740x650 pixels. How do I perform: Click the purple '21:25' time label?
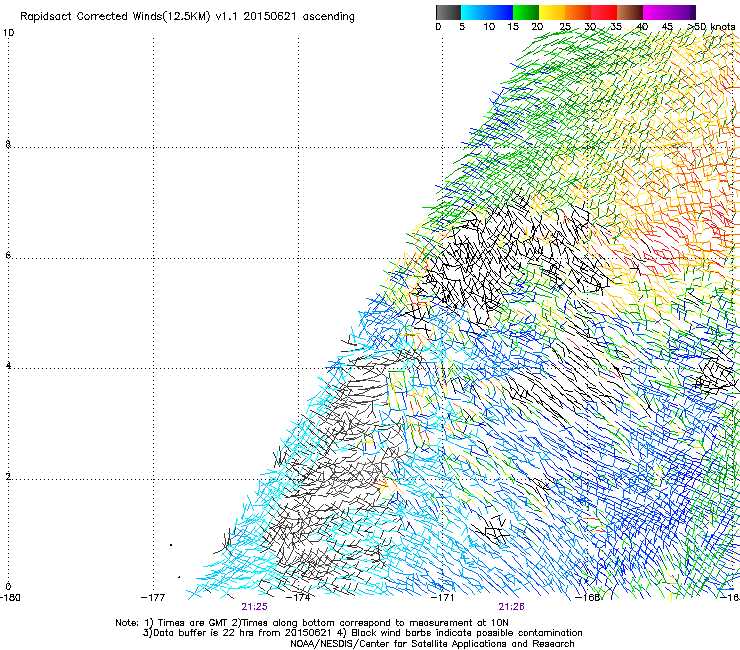254,607
